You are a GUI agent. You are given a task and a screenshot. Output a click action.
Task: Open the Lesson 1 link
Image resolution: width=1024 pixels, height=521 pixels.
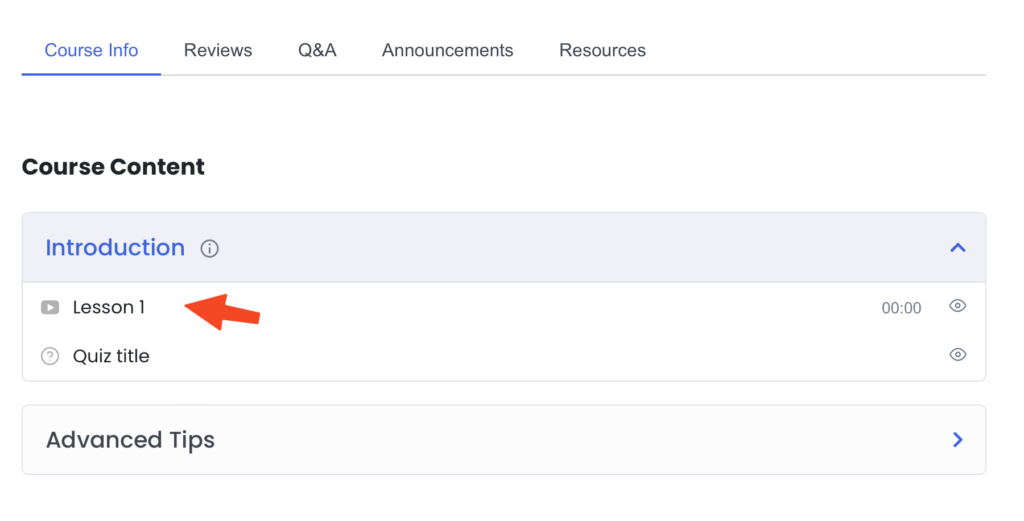pyautogui.click(x=108, y=308)
